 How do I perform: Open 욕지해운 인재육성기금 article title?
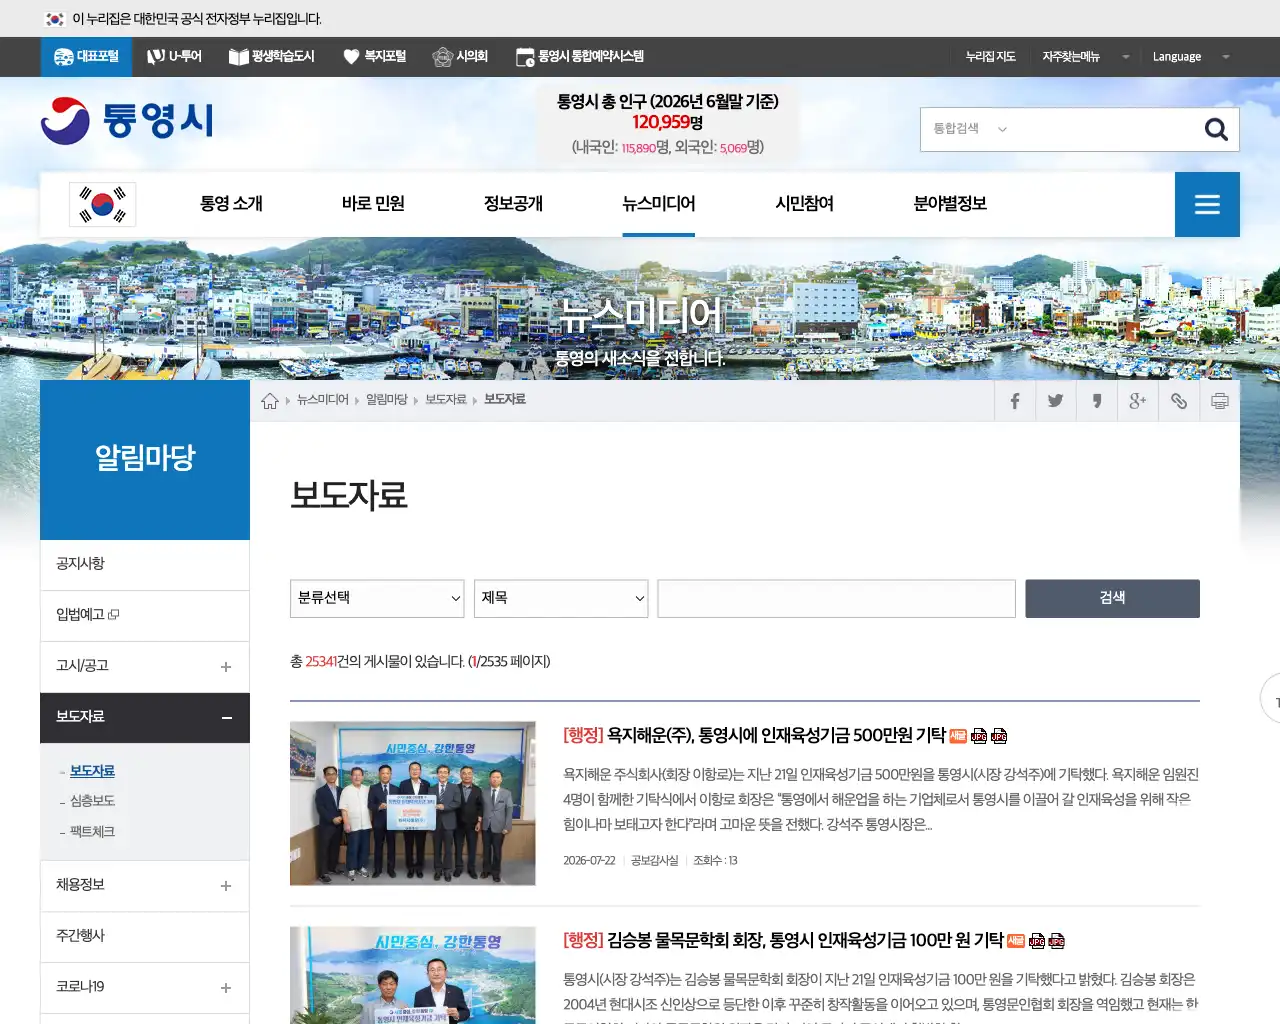tap(776, 736)
